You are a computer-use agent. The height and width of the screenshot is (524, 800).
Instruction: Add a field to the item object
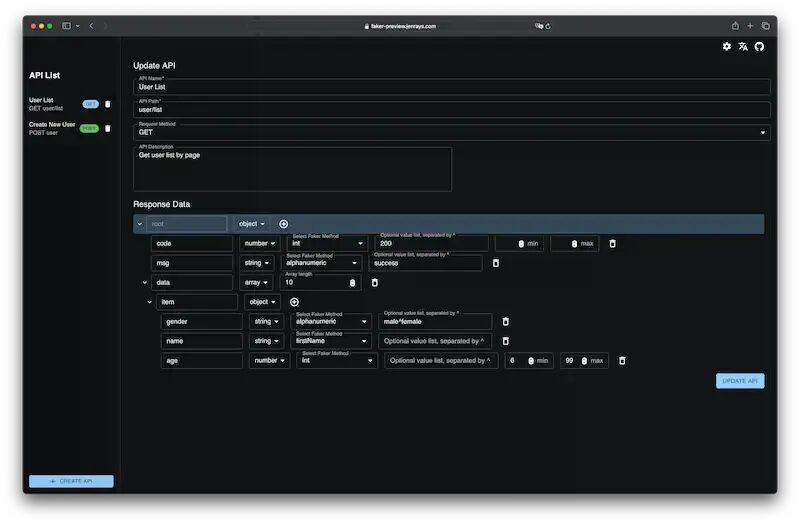(294, 302)
